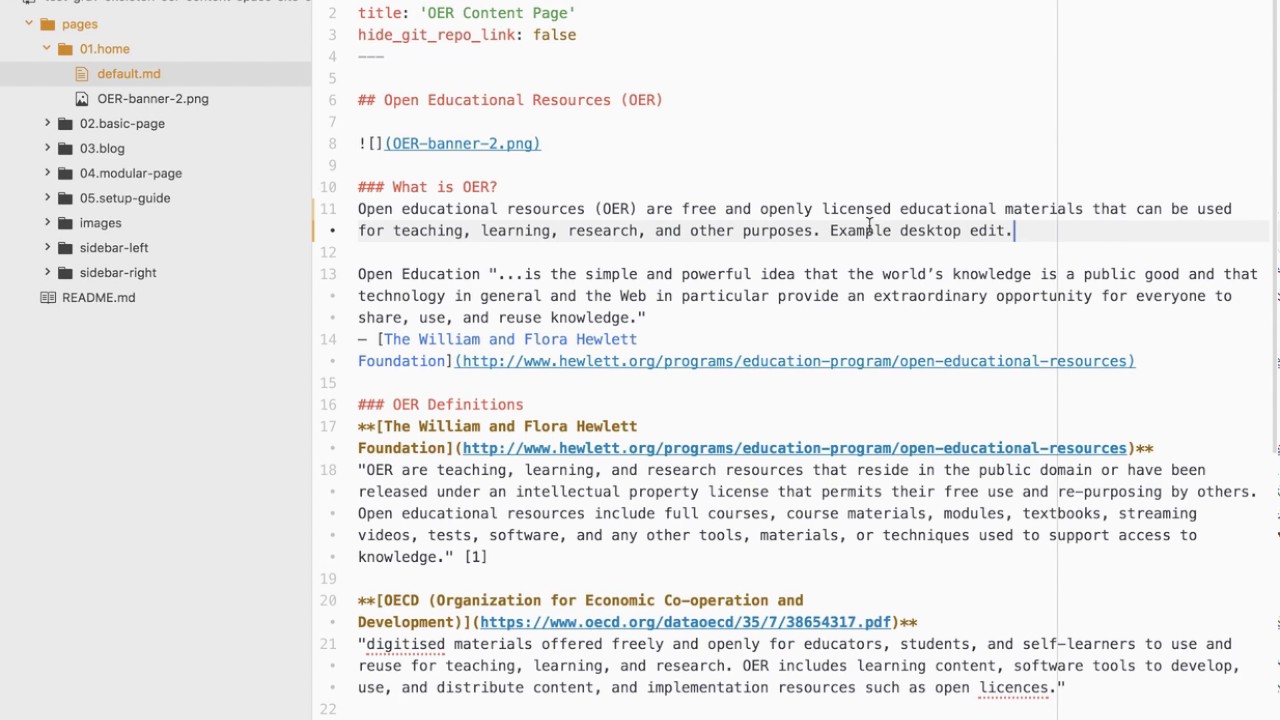Viewport: 1280px width, 720px height.
Task: Click the 04.modular-page folder icon
Action: click(65, 173)
